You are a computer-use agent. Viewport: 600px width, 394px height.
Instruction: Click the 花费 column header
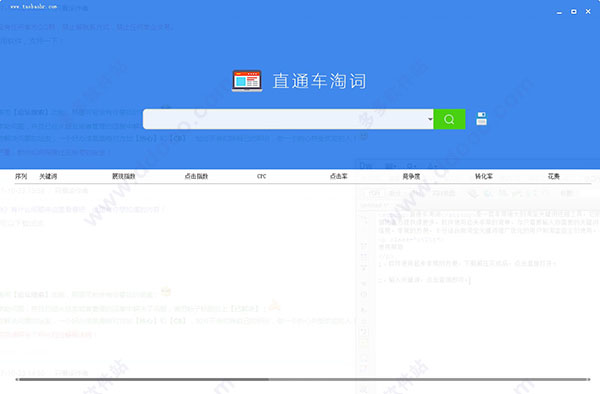coord(554,176)
